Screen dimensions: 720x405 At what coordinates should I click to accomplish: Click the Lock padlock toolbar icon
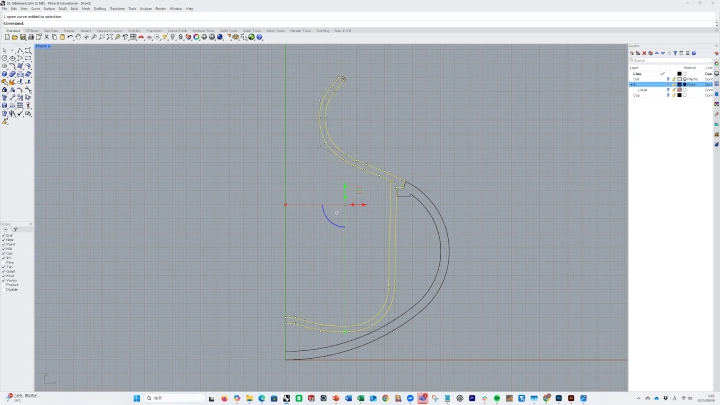[180, 37]
